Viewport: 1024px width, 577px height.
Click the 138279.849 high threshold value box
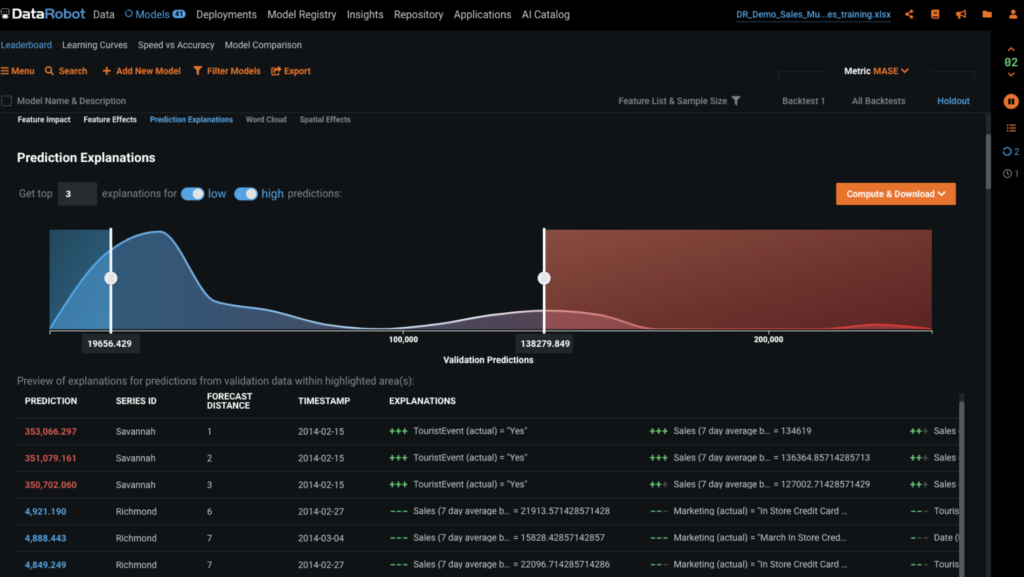coord(545,343)
